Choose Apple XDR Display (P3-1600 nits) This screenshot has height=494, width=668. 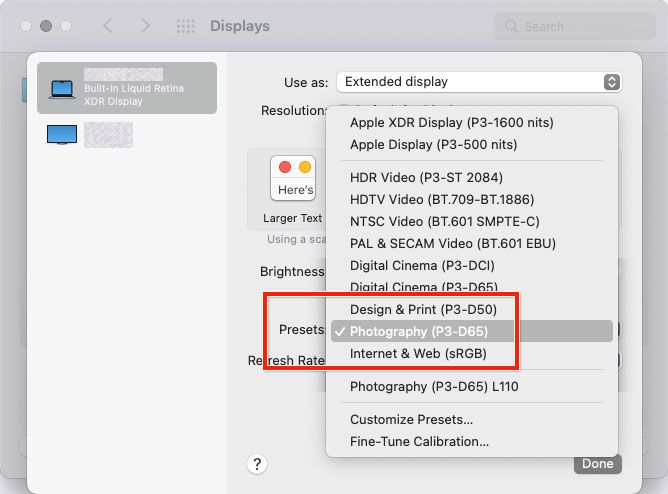452,123
